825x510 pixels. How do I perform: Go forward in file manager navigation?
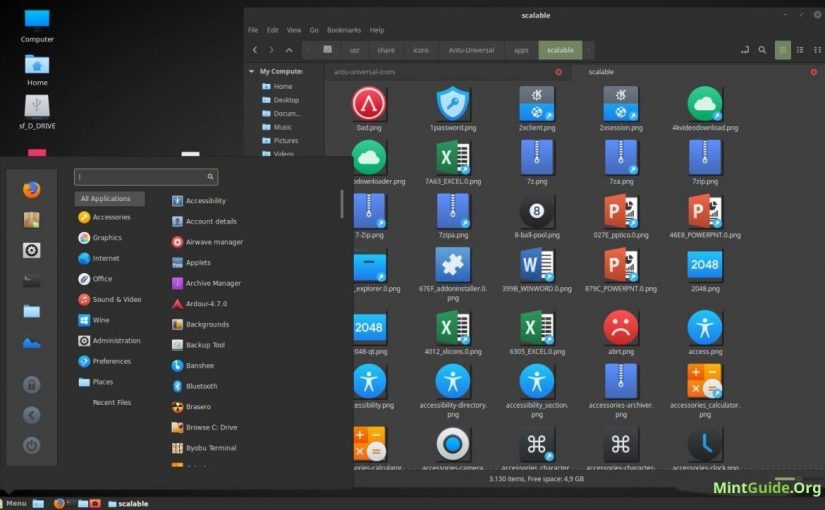coord(271,50)
